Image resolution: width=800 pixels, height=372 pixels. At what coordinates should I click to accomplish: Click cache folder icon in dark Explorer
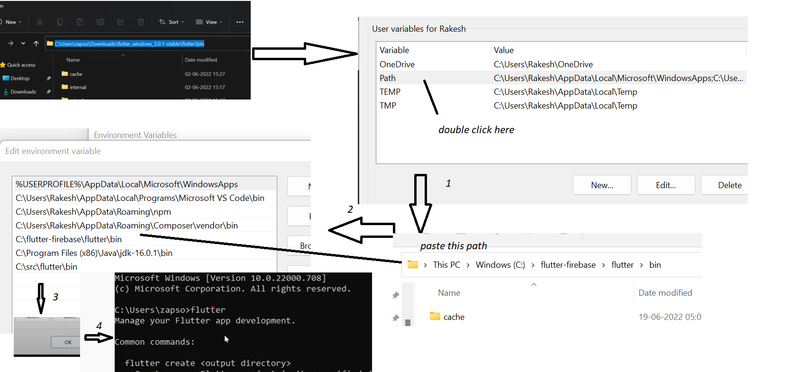tap(65, 74)
